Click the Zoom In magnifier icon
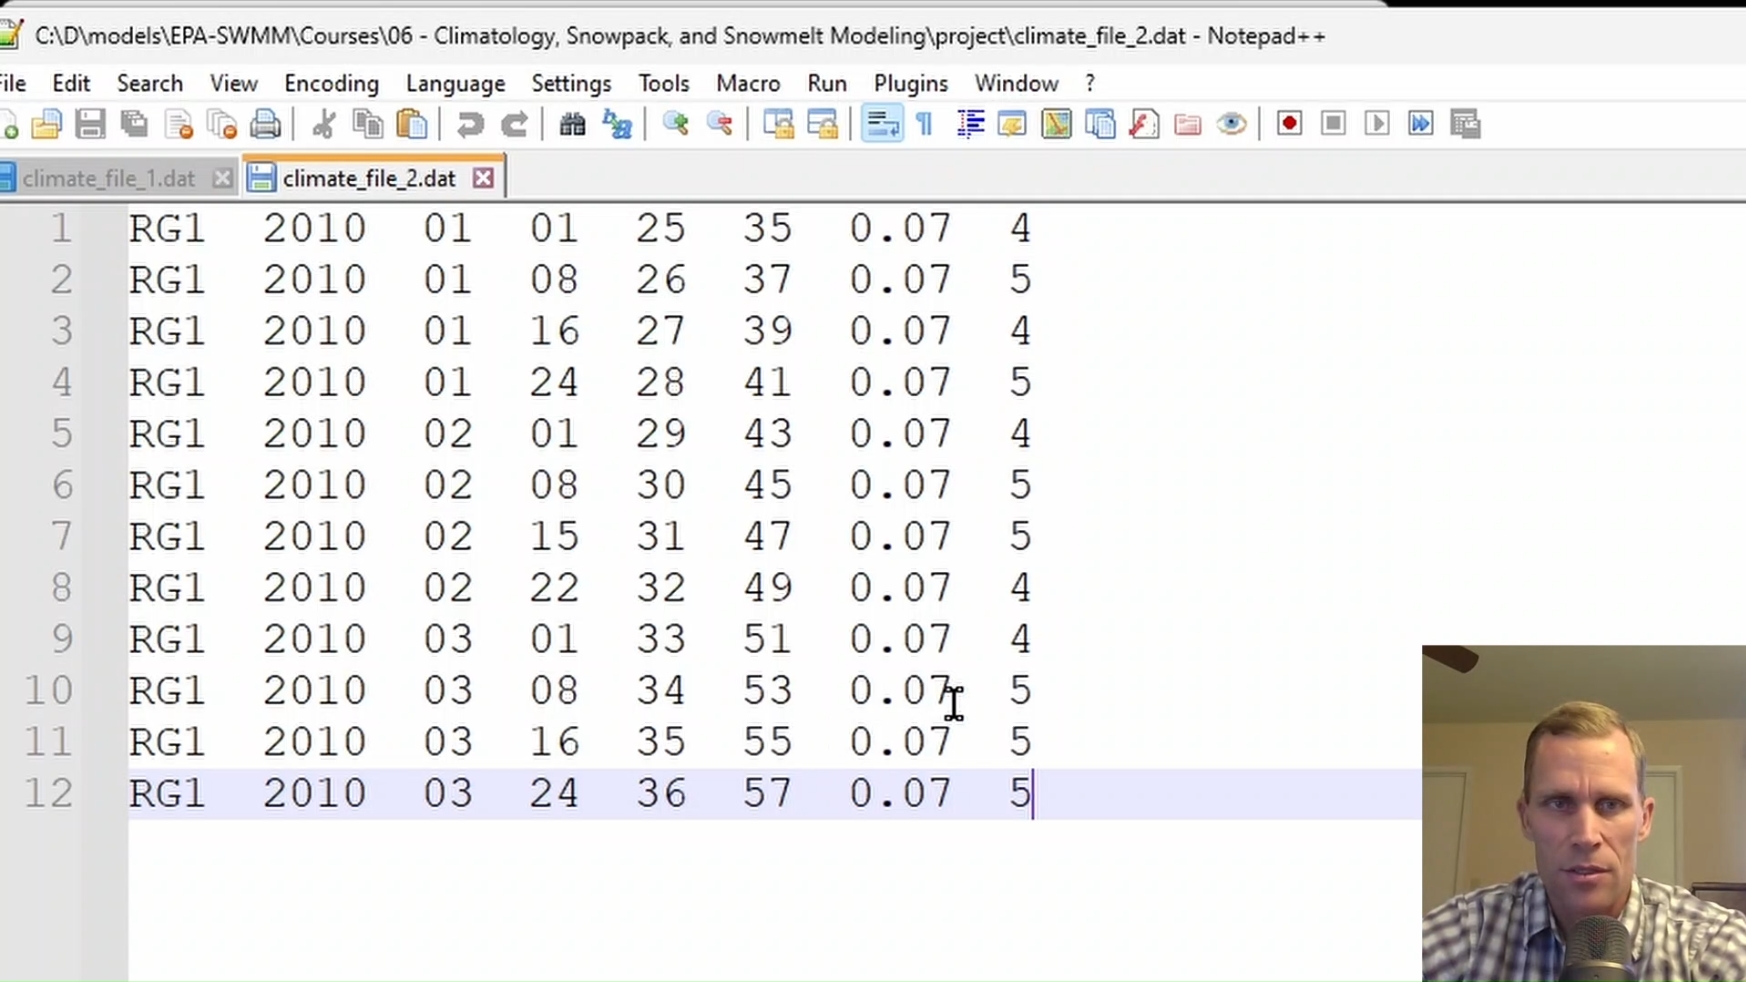 point(676,124)
